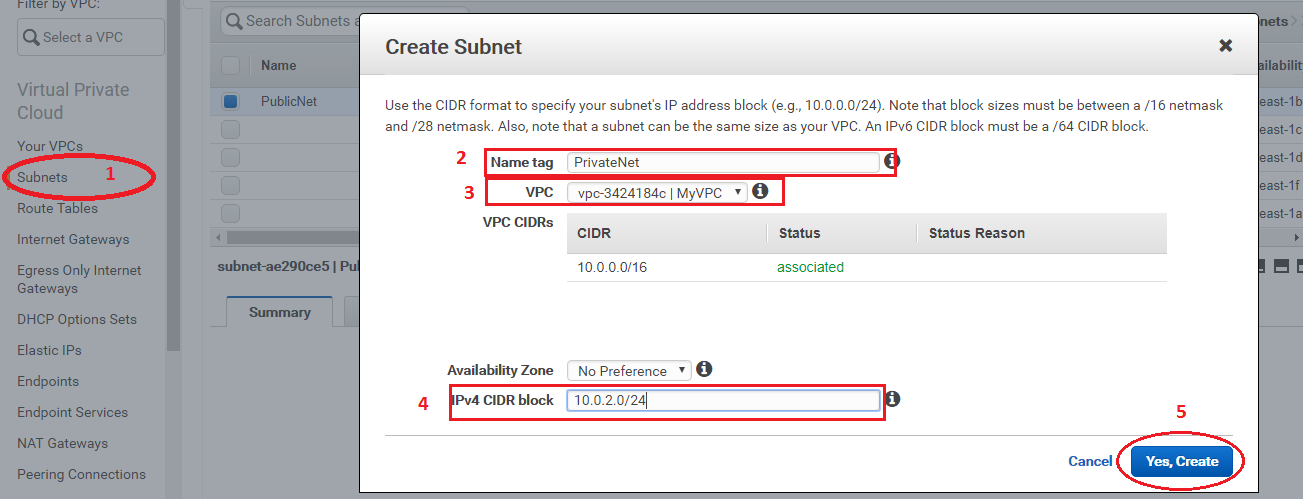Image resolution: width=1303 pixels, height=499 pixels.
Task: Open the Select a VPC filter dropdown
Action: click(90, 37)
